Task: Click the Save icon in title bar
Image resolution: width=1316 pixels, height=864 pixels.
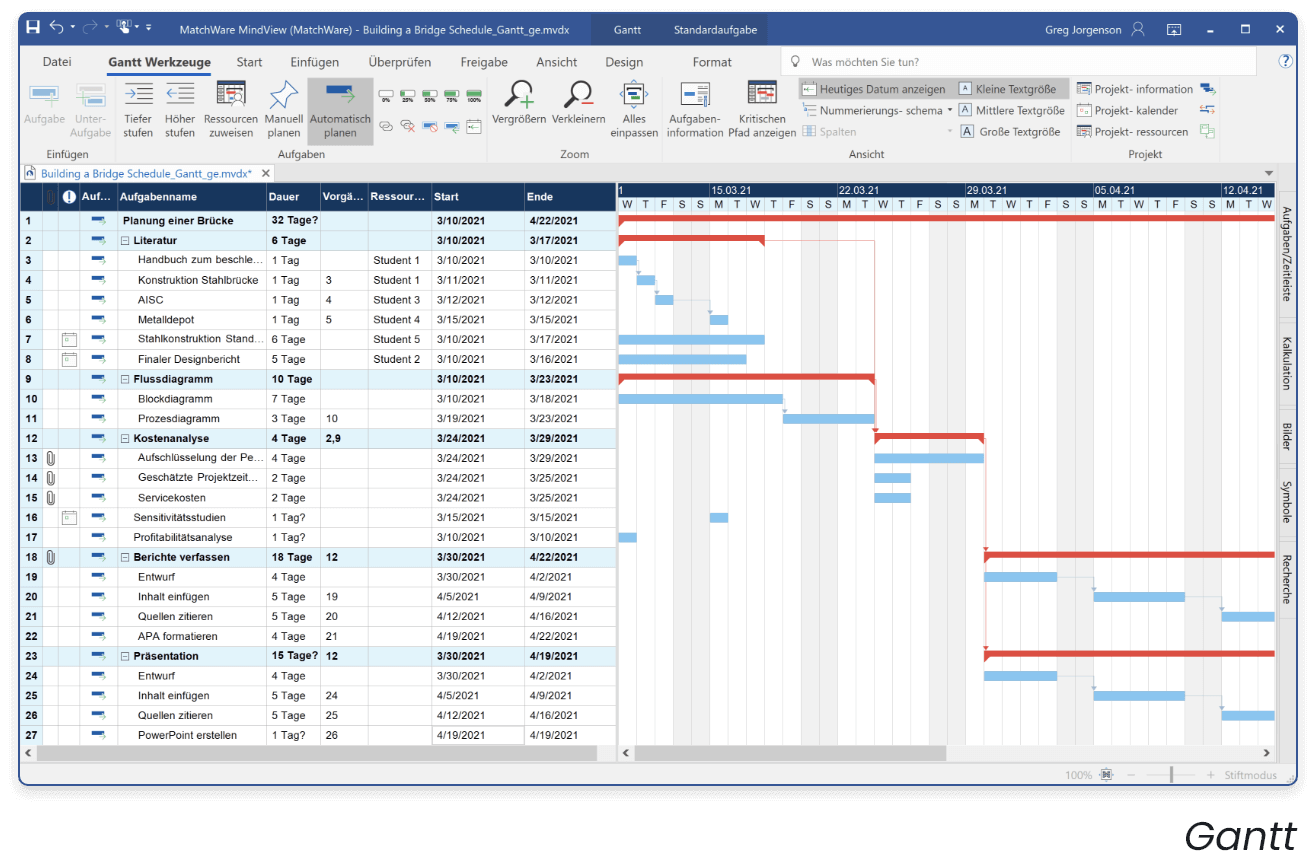Action: [x=34, y=29]
